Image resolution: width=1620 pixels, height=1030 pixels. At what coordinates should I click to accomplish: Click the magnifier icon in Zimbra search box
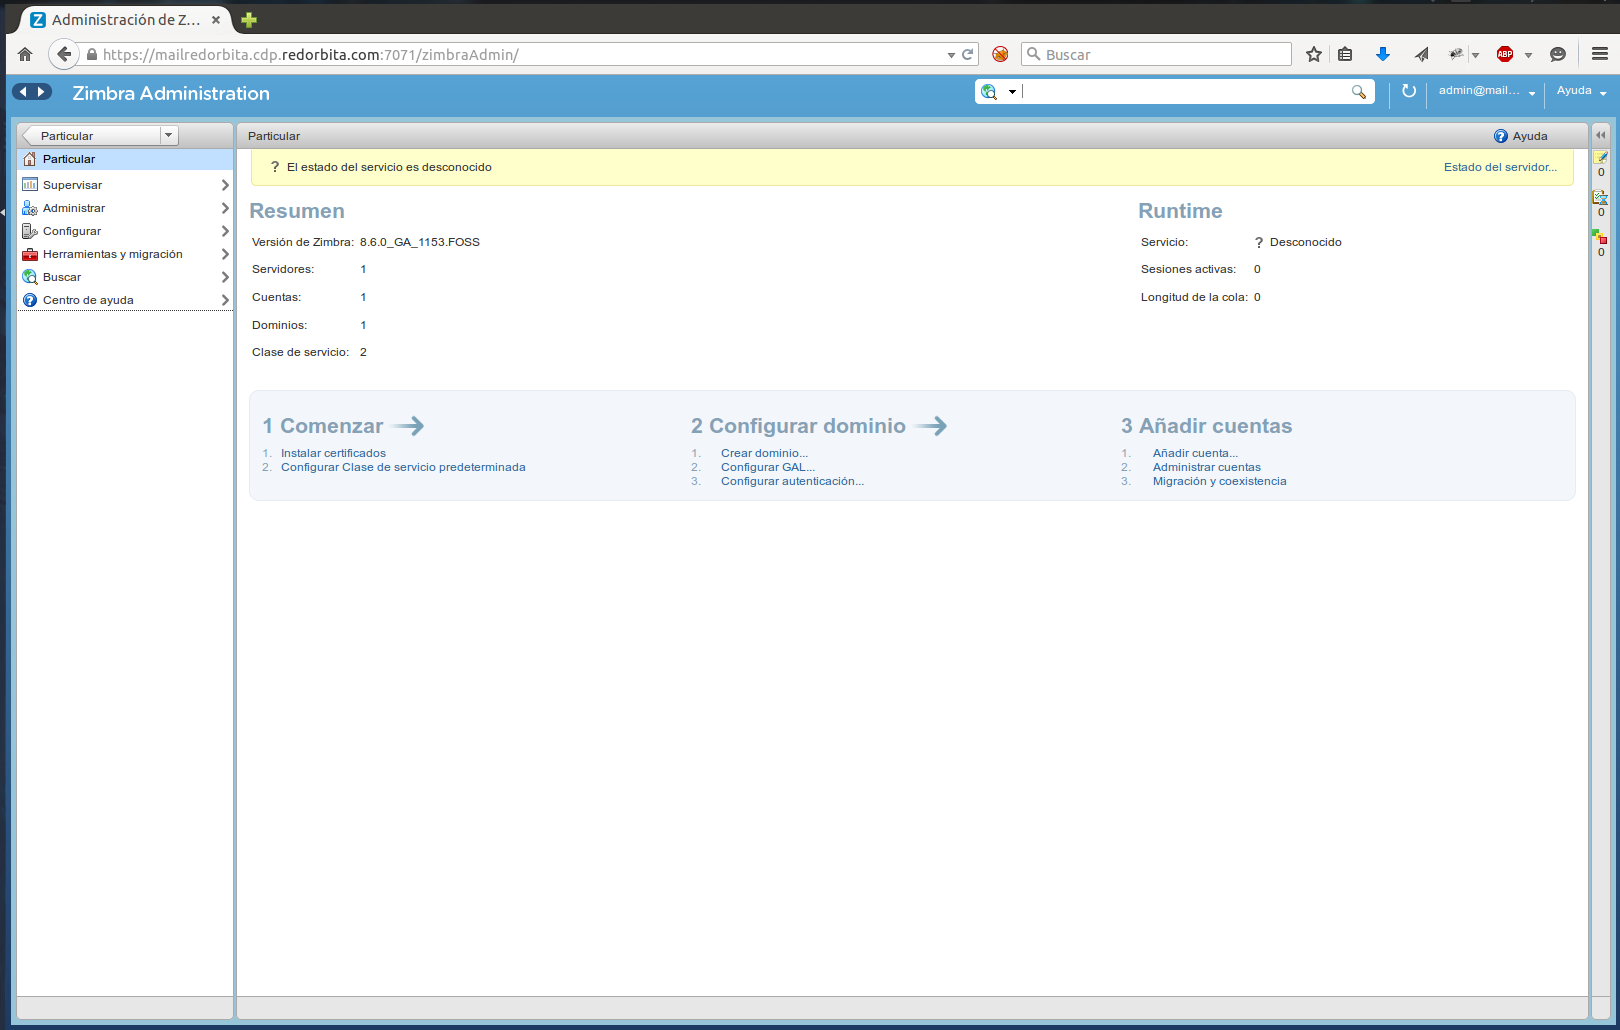[1358, 92]
